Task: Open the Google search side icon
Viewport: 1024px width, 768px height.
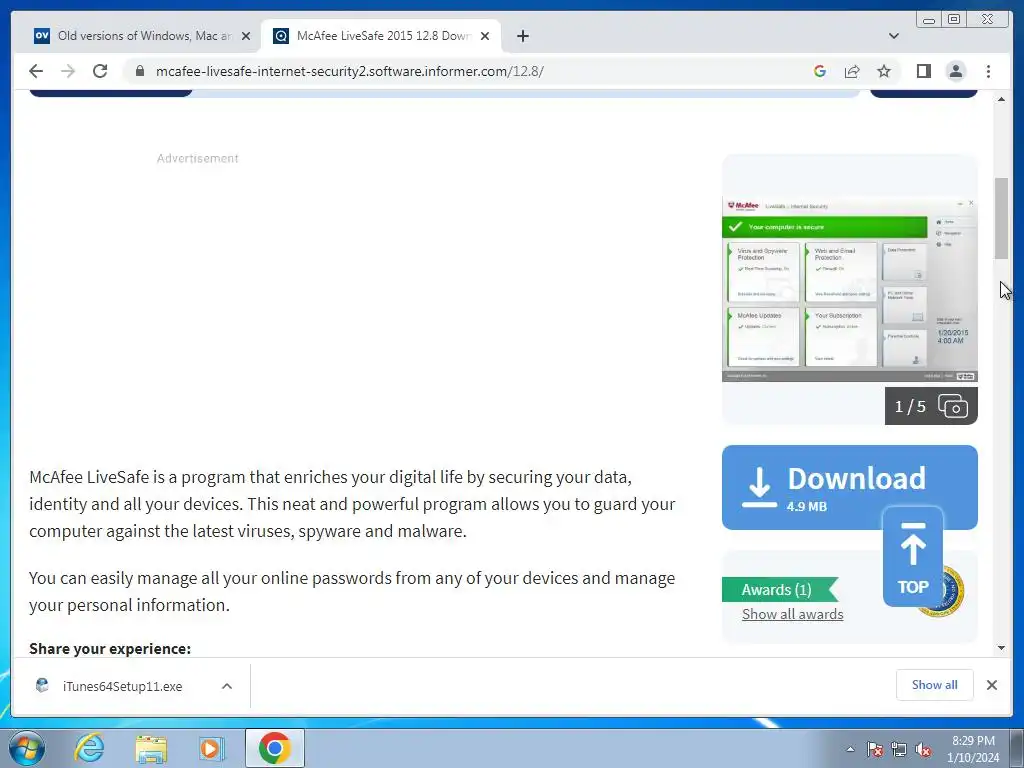Action: [x=820, y=71]
